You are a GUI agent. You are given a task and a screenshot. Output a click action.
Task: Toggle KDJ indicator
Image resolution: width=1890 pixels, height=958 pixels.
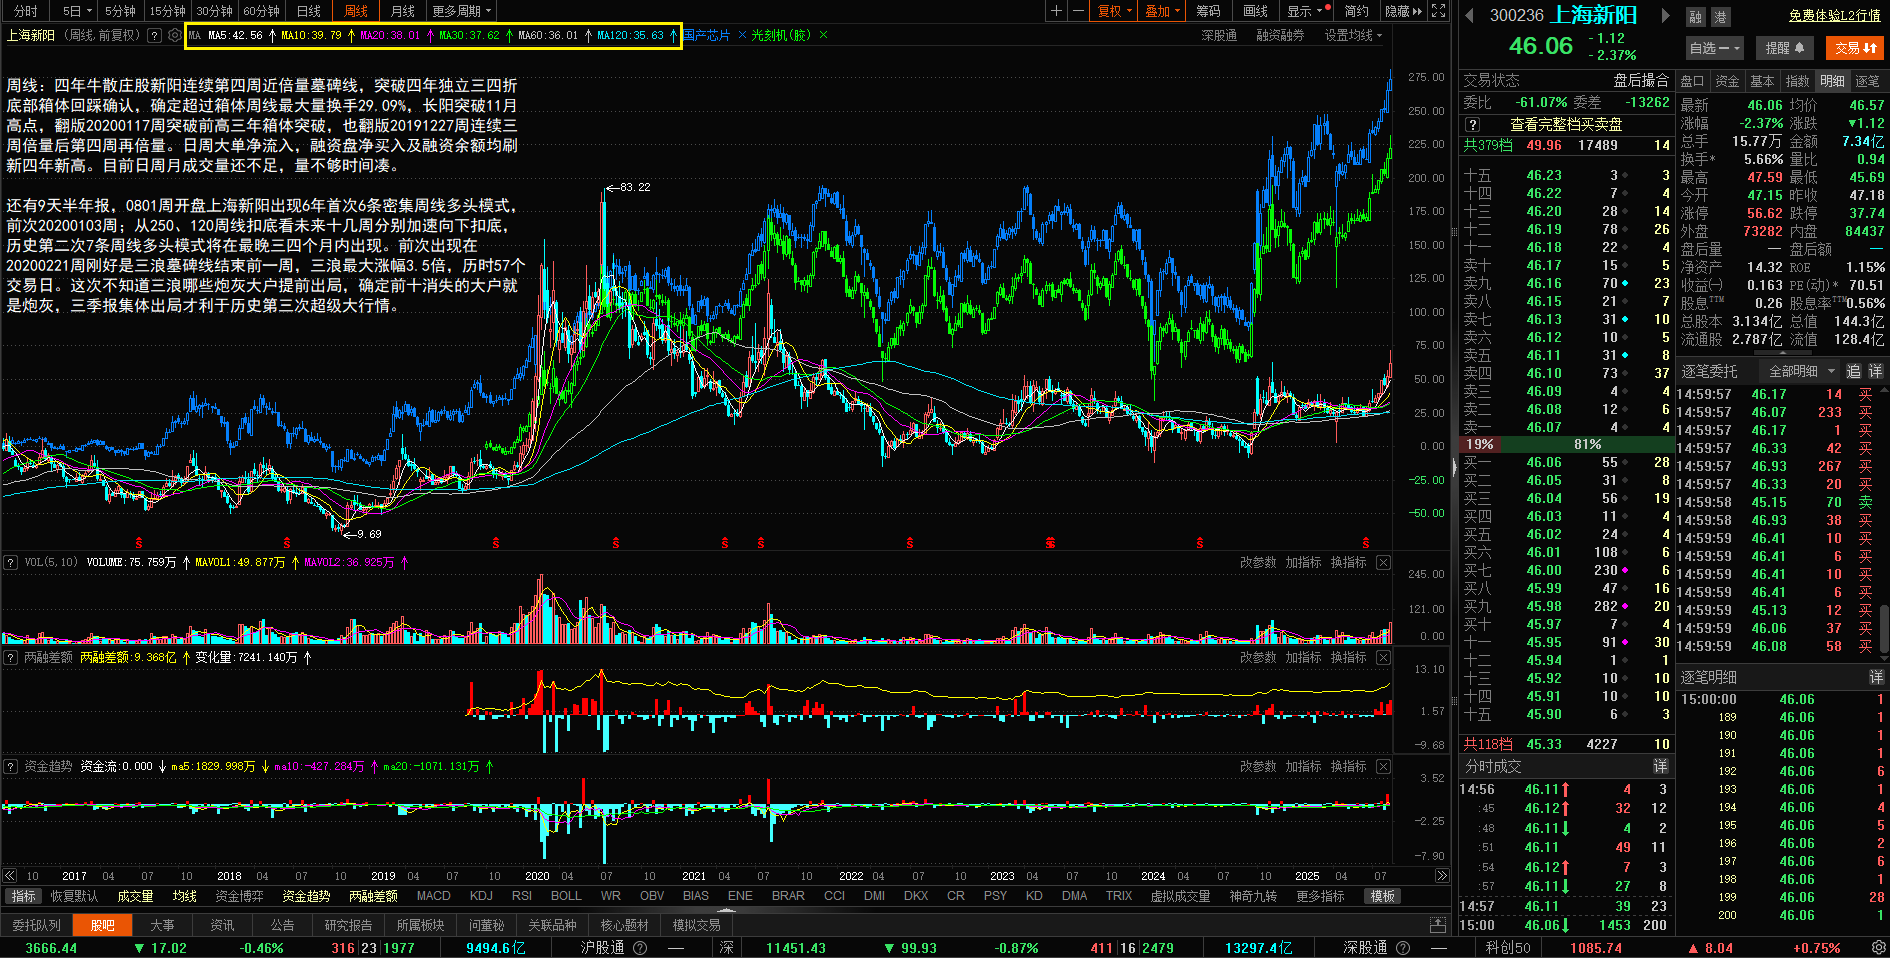pos(481,896)
